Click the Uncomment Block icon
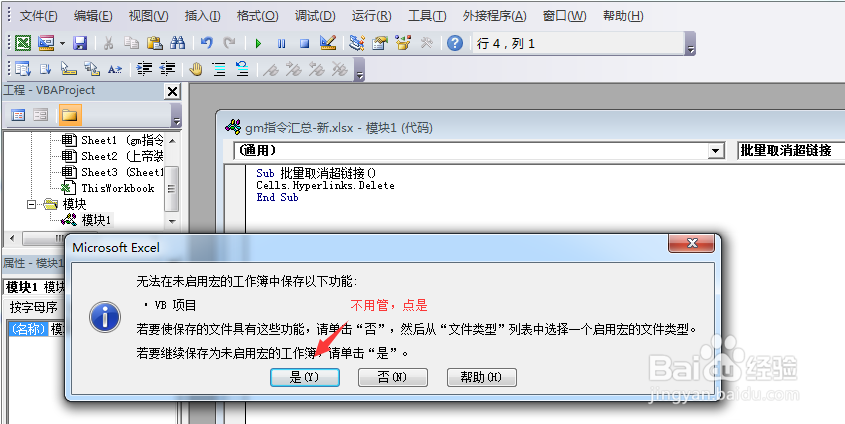Viewport: 845px width, 424px height. 242,69
